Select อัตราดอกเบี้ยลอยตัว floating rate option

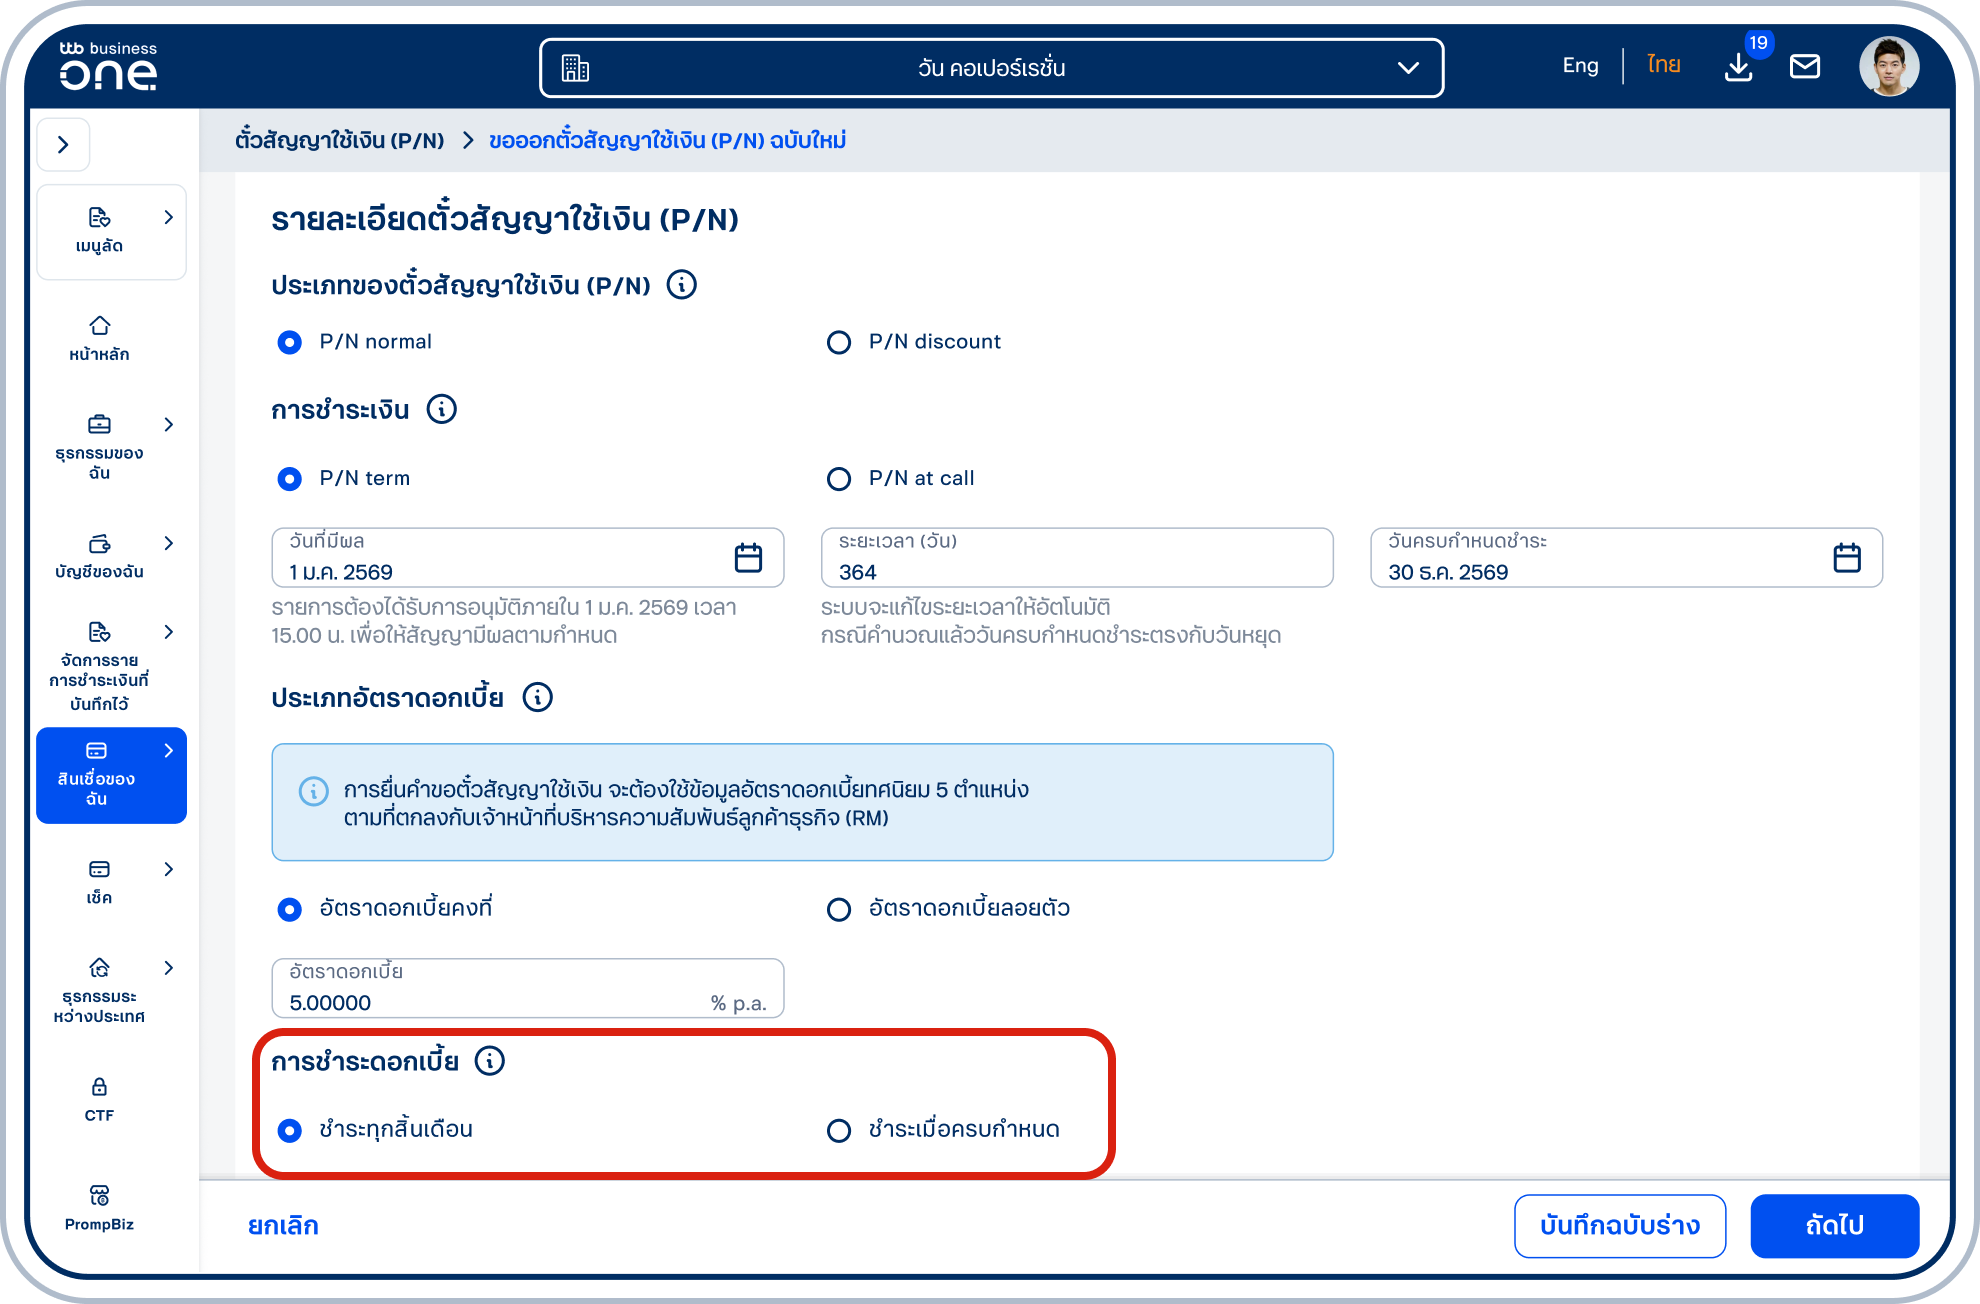coord(839,909)
